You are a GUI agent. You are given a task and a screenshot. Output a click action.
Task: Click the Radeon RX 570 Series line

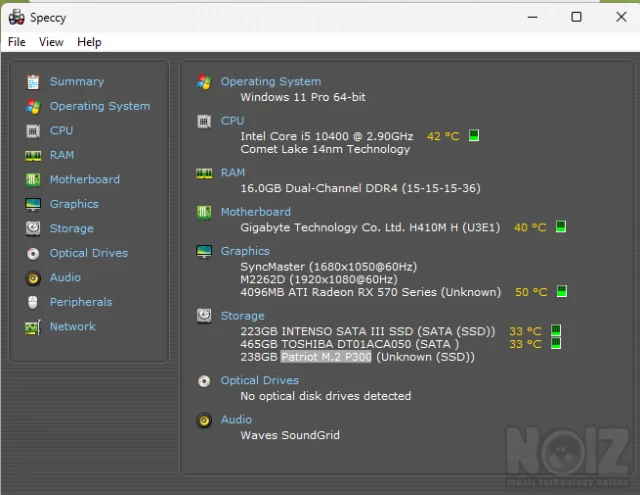click(371, 292)
